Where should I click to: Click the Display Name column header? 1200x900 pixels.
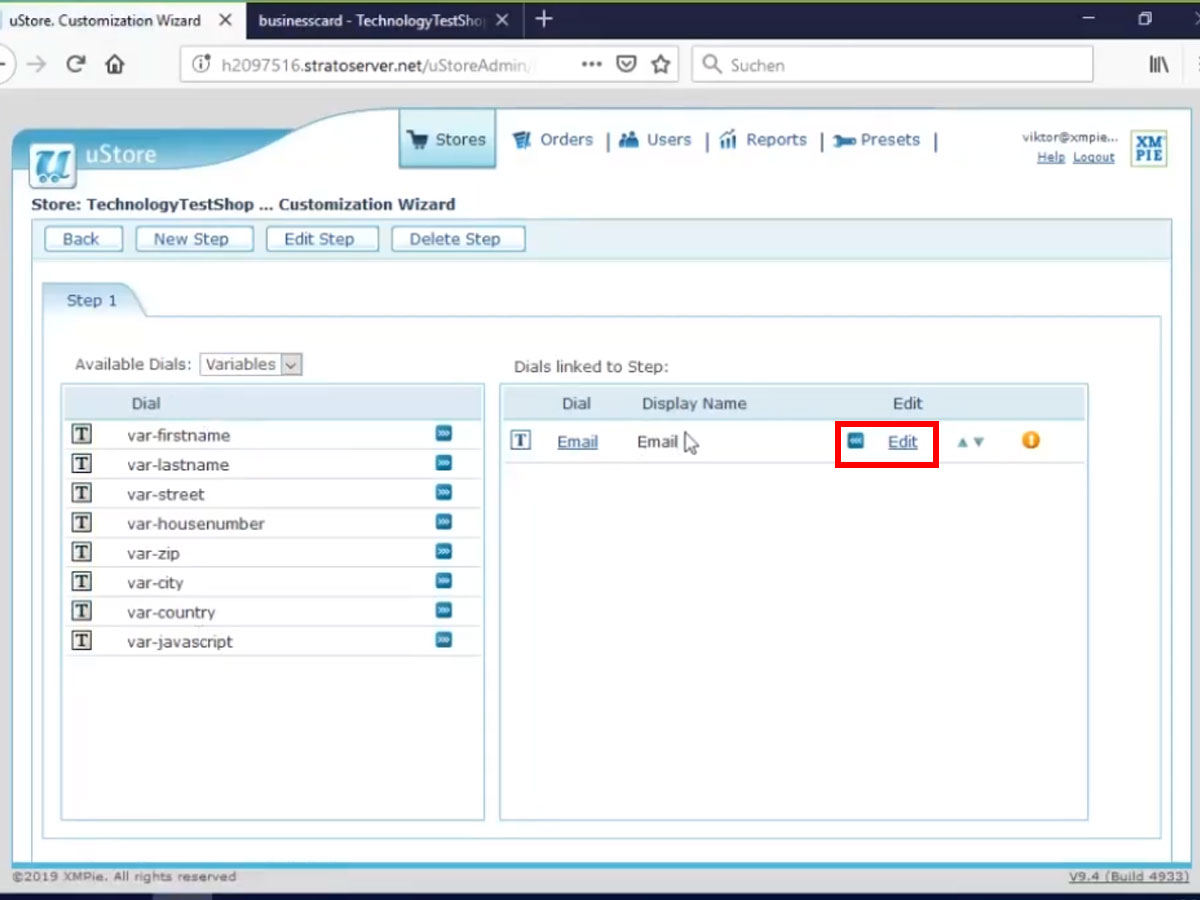(694, 404)
